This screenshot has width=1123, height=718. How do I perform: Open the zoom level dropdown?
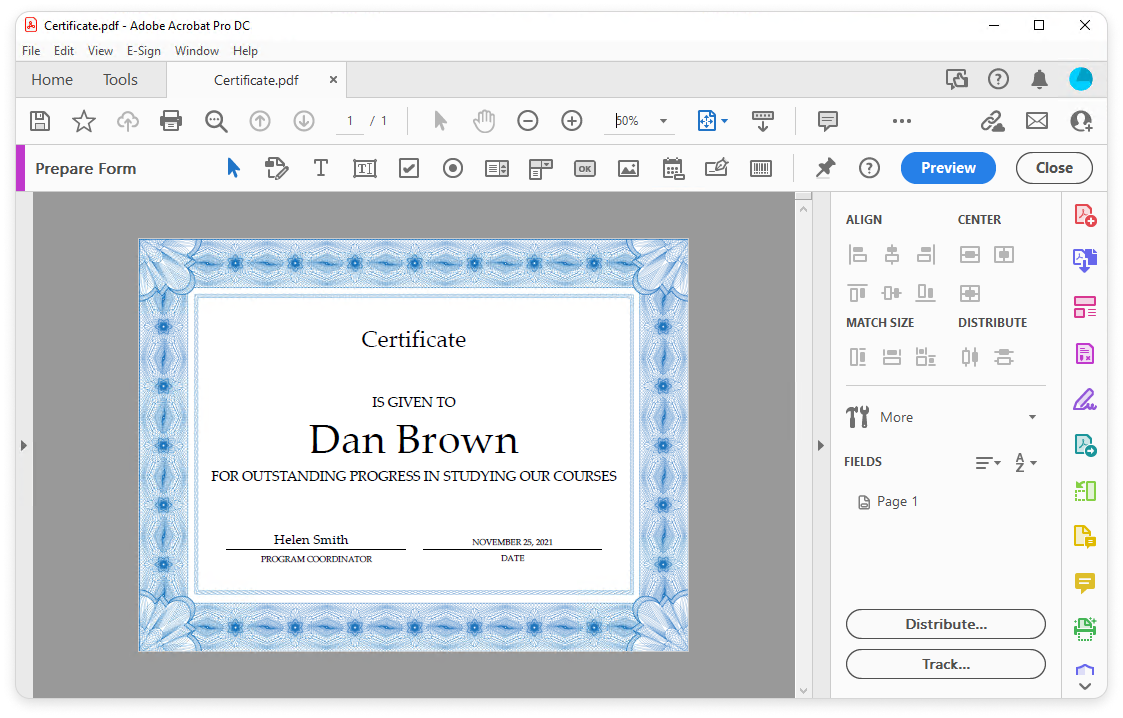pyautogui.click(x=663, y=121)
